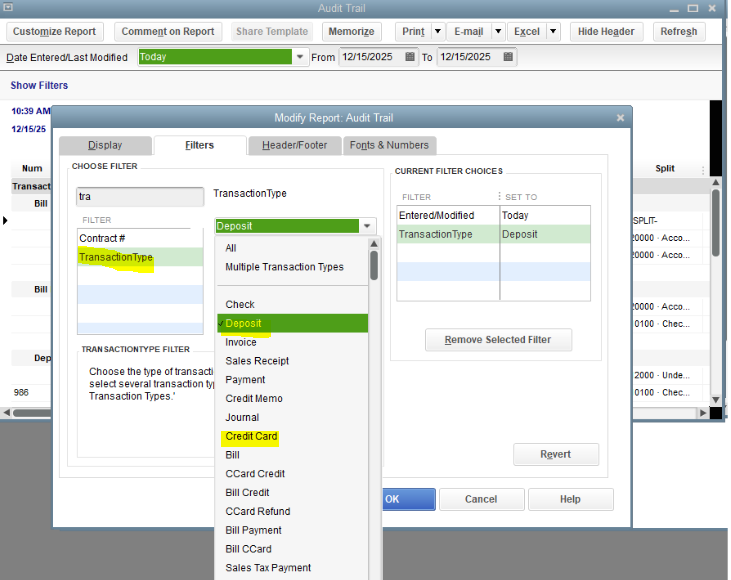This screenshot has width=731, height=580.
Task: Switch to the Fonts & Numbers tab
Action: tap(389, 145)
